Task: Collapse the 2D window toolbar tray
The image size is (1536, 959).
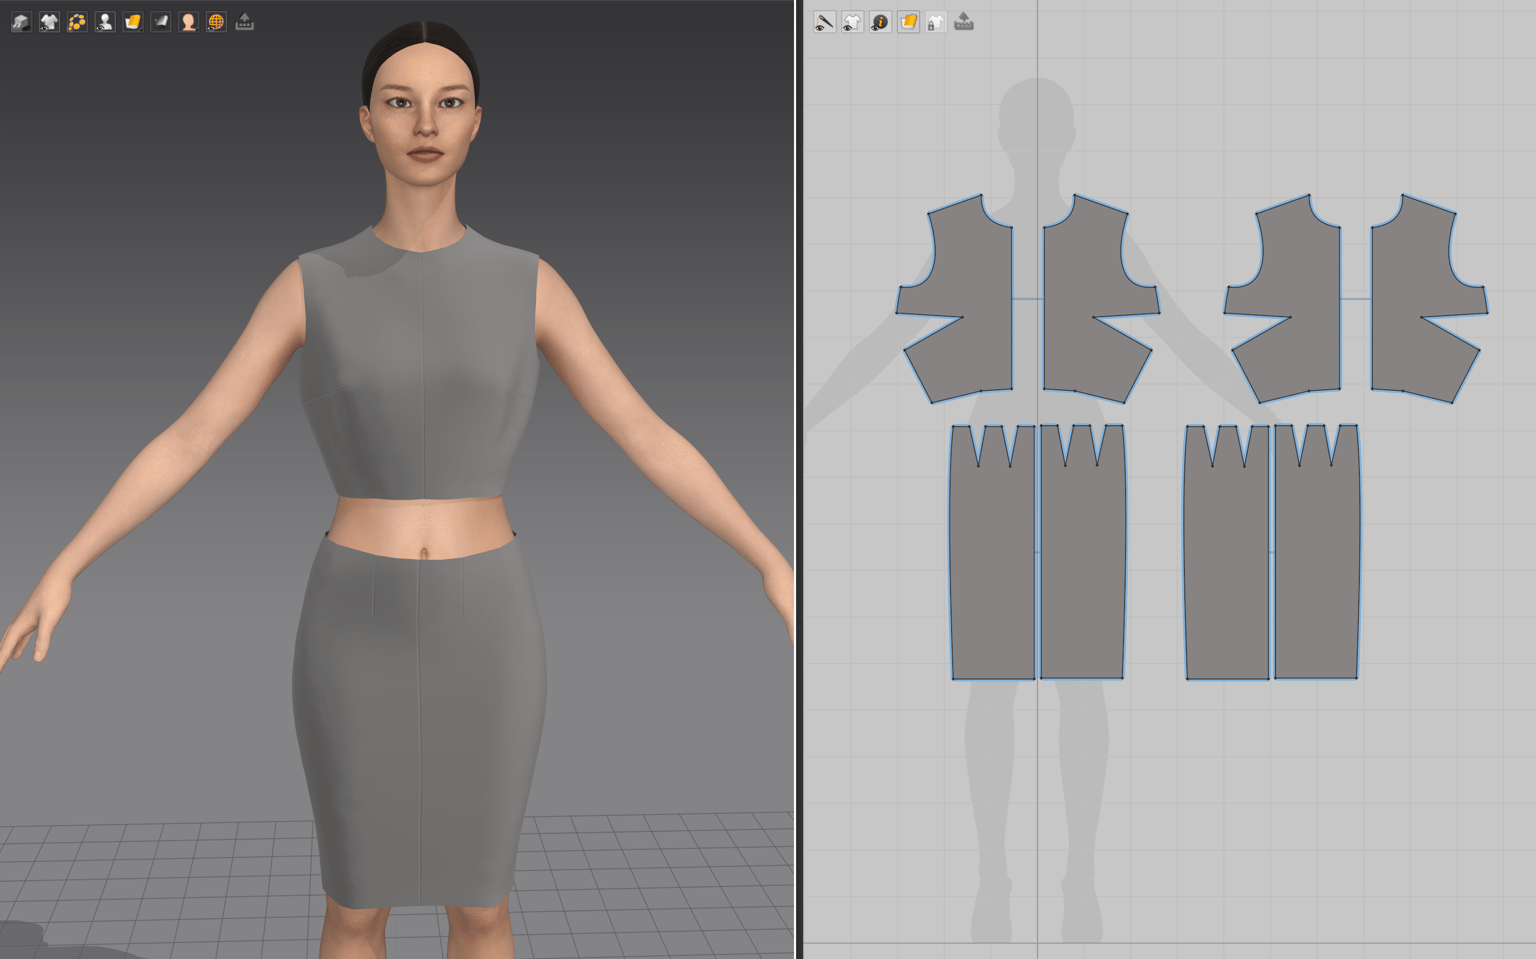Action: click(x=964, y=22)
